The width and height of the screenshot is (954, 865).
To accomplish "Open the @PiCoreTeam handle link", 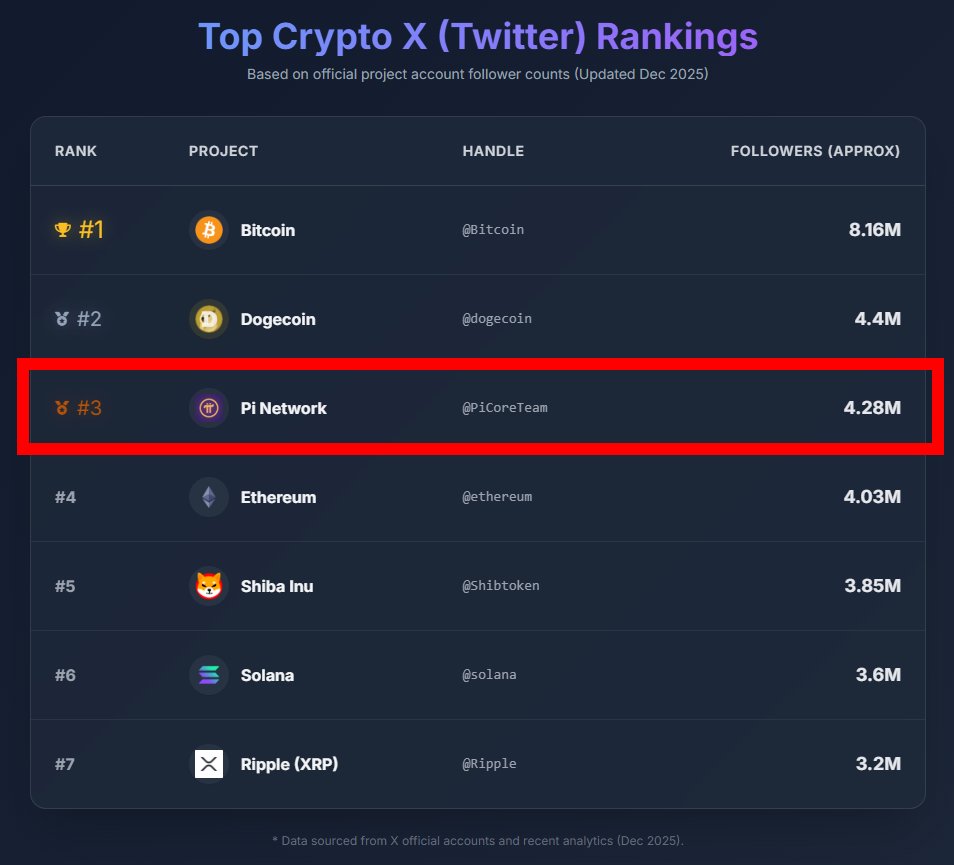I will (505, 408).
